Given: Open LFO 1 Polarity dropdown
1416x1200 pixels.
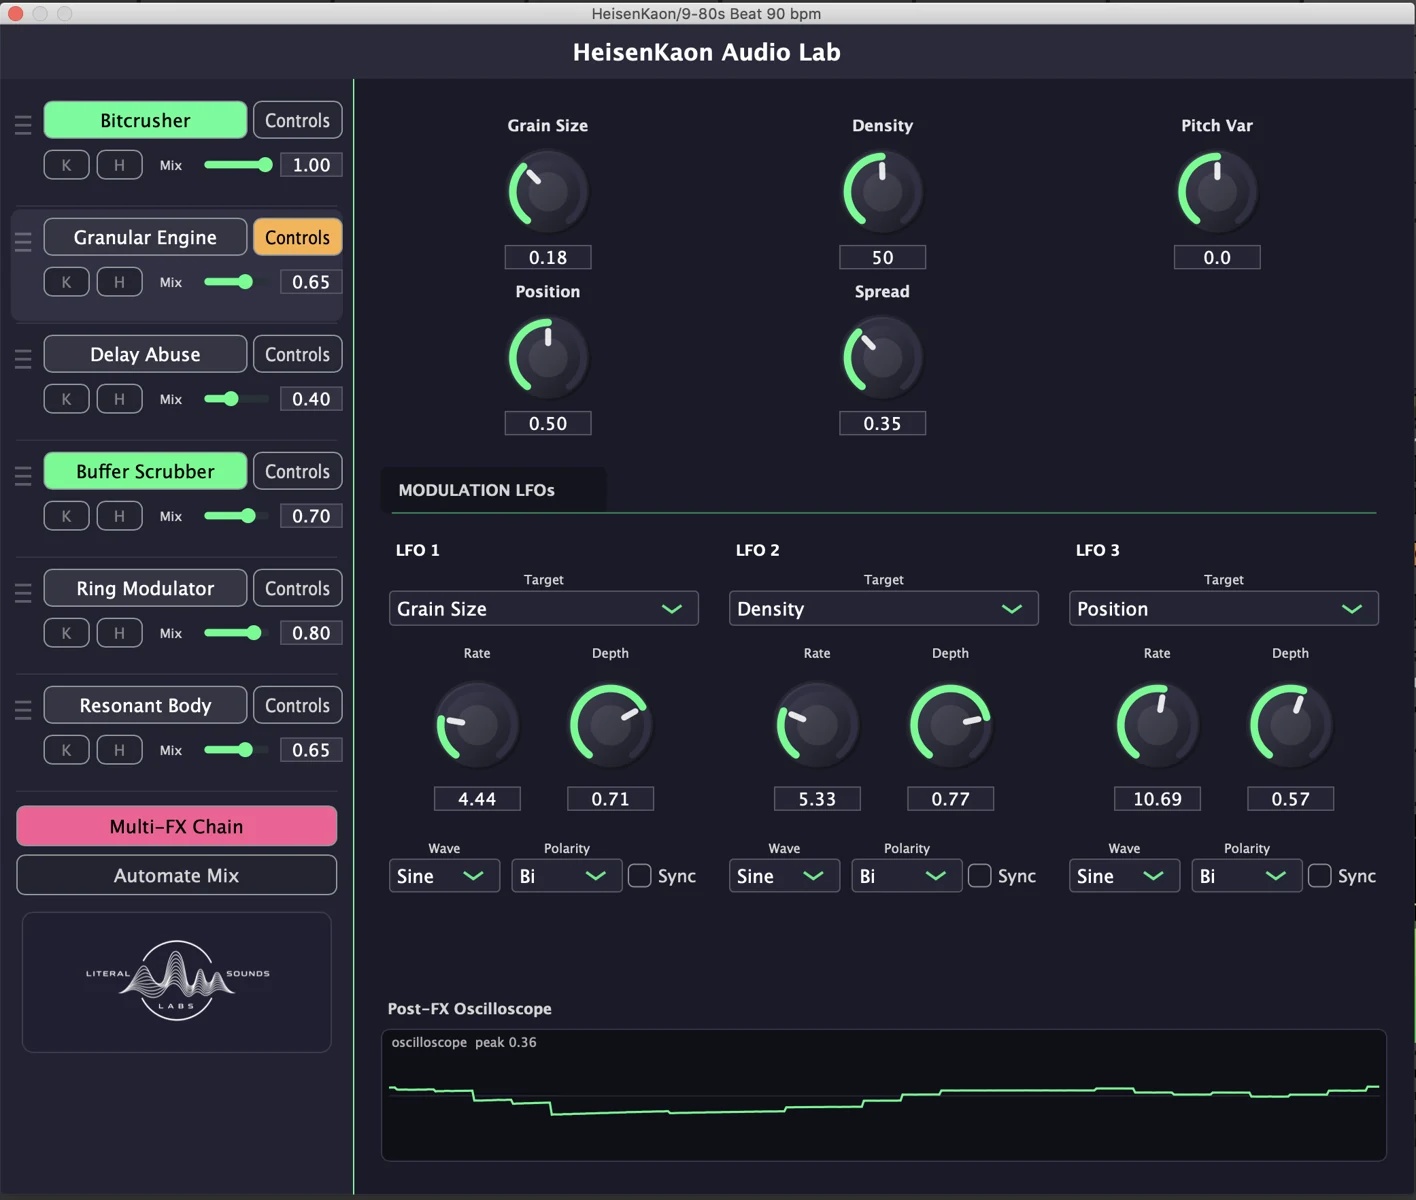Looking at the screenshot, I should (x=566, y=876).
